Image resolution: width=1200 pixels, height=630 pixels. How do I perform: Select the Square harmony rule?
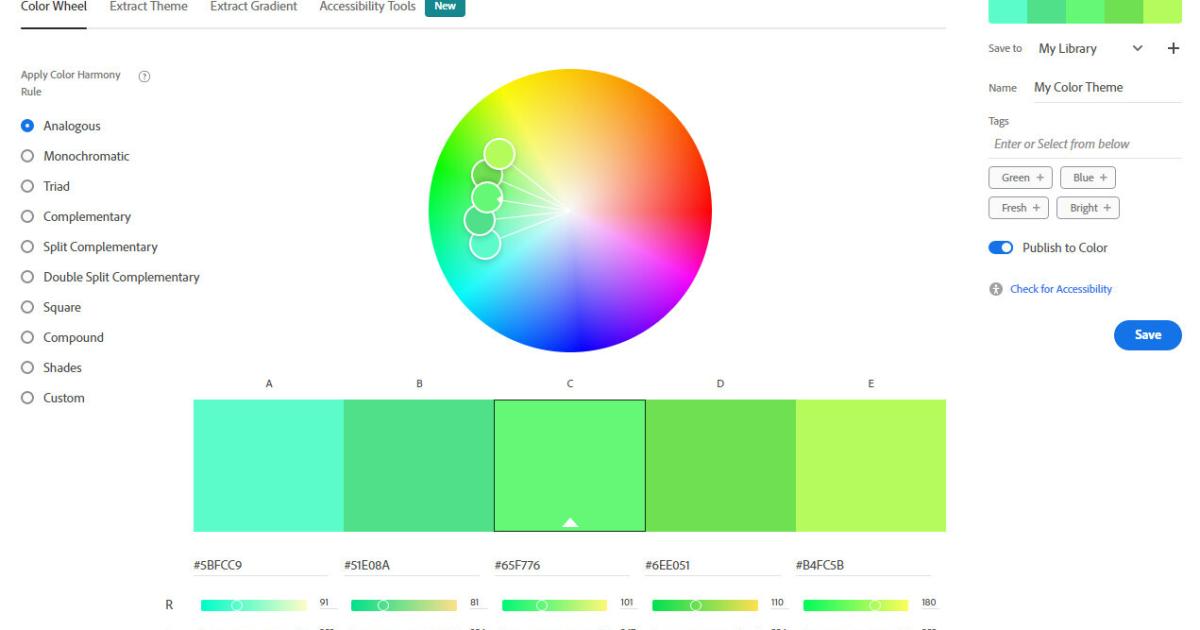pyautogui.click(x=51, y=307)
